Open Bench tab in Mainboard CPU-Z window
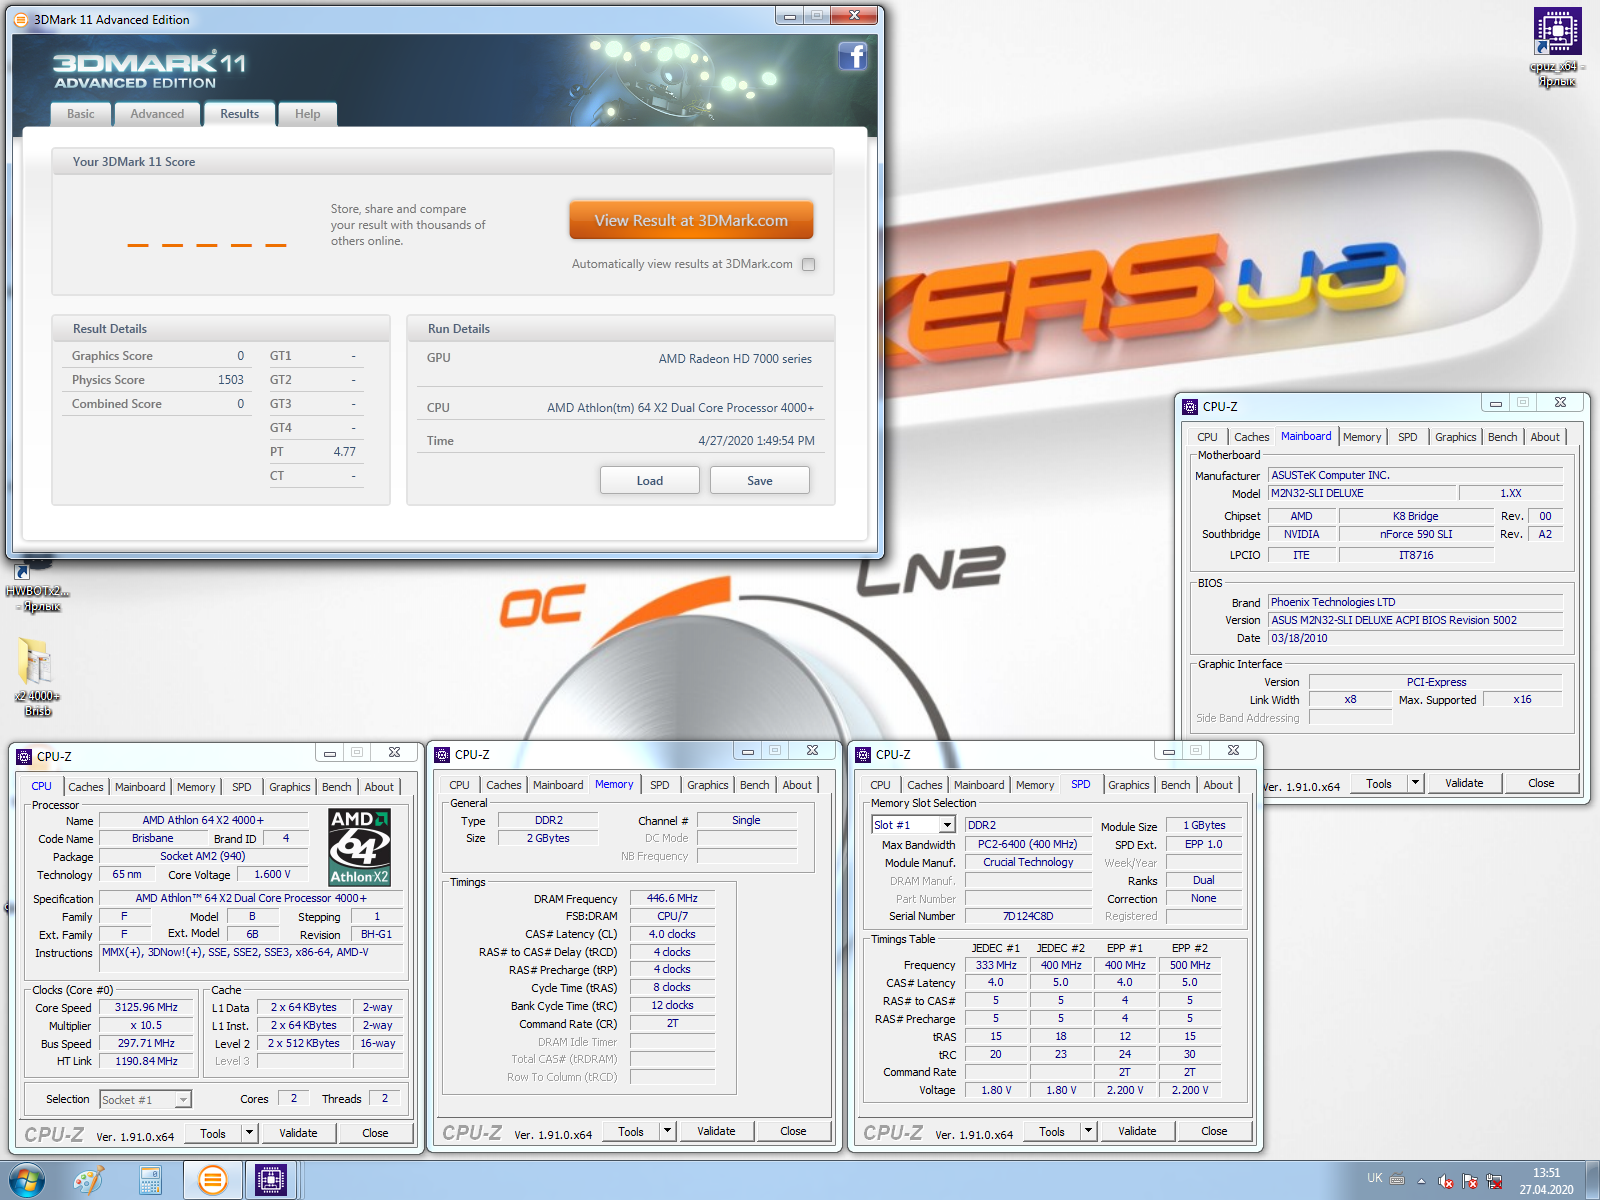Viewport: 1600px width, 1200px height. 1502,437
